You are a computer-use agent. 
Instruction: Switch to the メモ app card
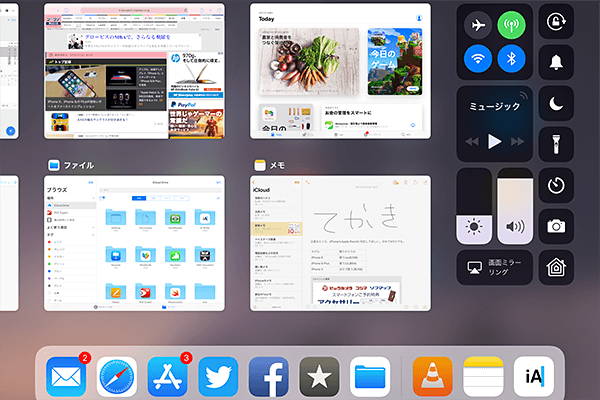pyautogui.click(x=340, y=243)
